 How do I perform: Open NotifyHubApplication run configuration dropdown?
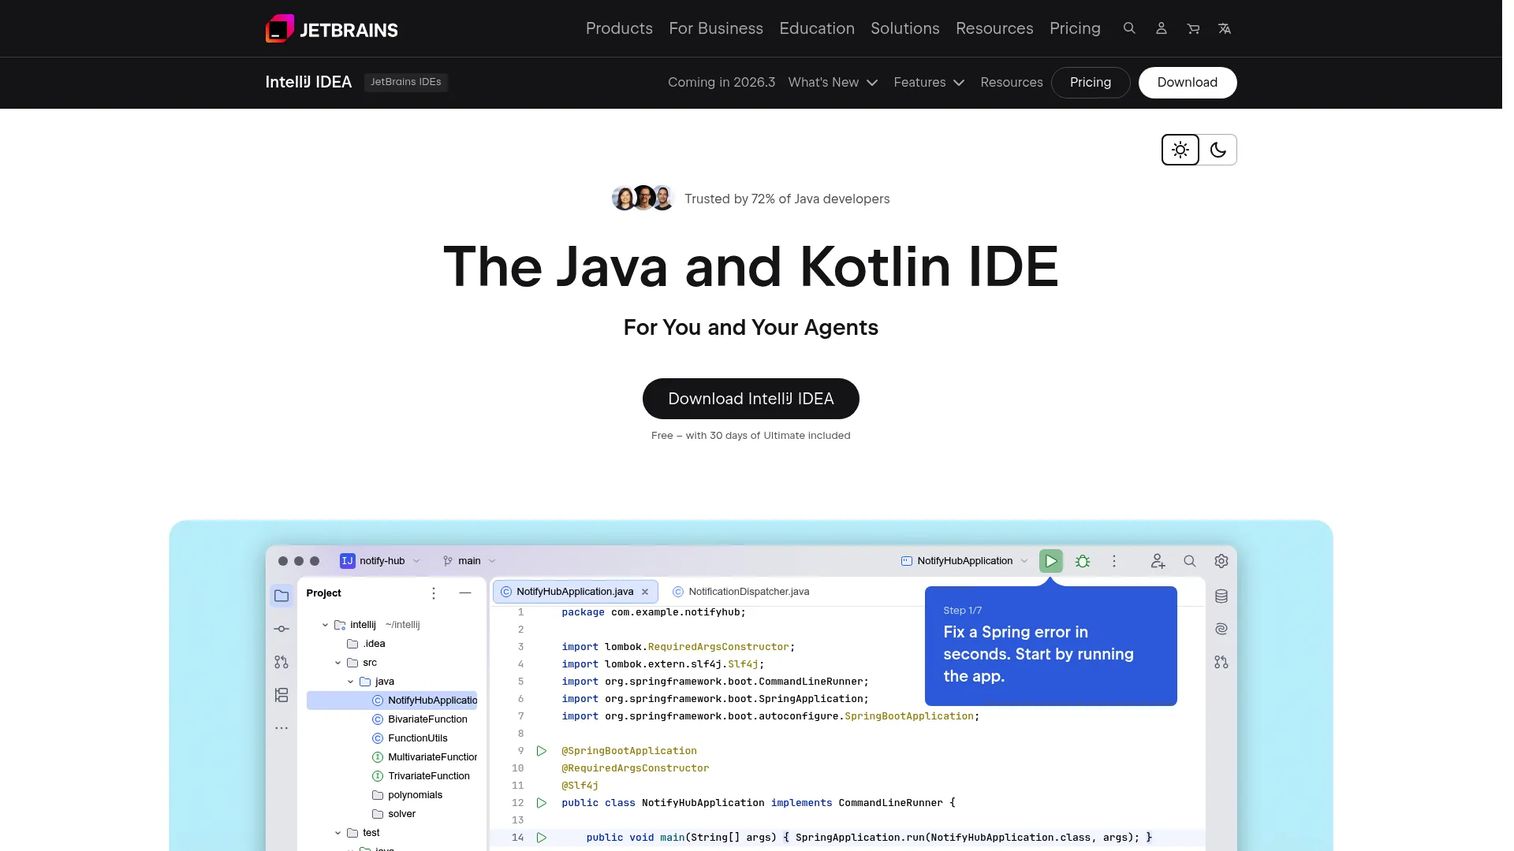(964, 561)
